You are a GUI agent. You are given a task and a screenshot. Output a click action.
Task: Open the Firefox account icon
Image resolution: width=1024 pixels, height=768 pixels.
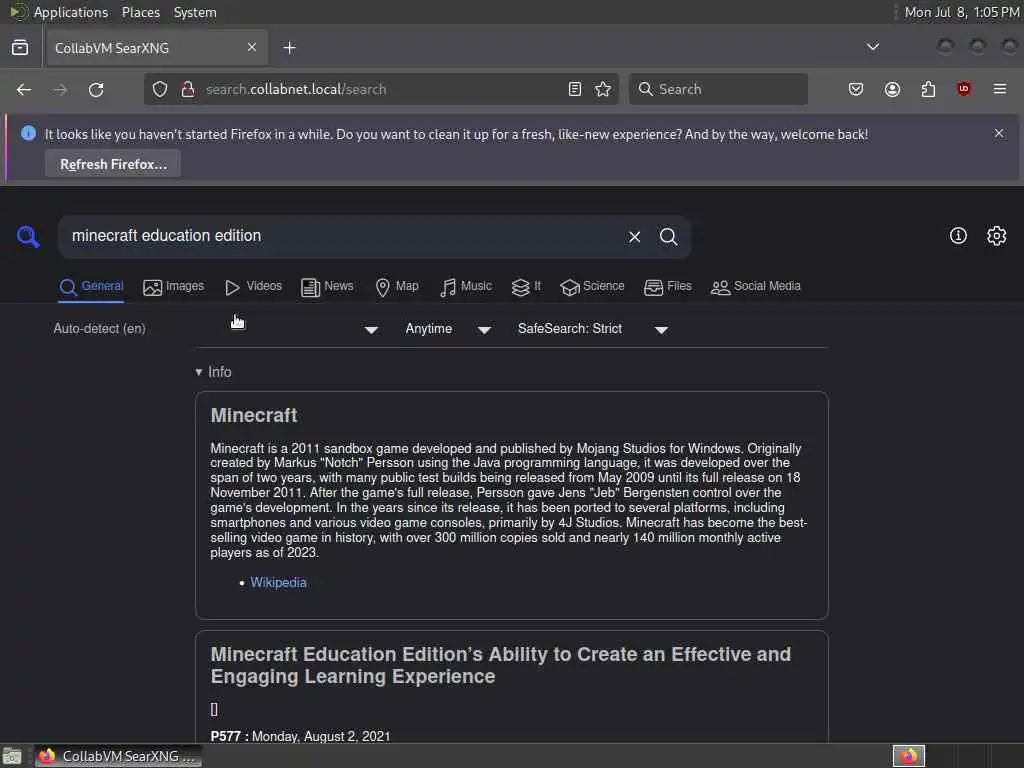pyautogui.click(x=892, y=89)
